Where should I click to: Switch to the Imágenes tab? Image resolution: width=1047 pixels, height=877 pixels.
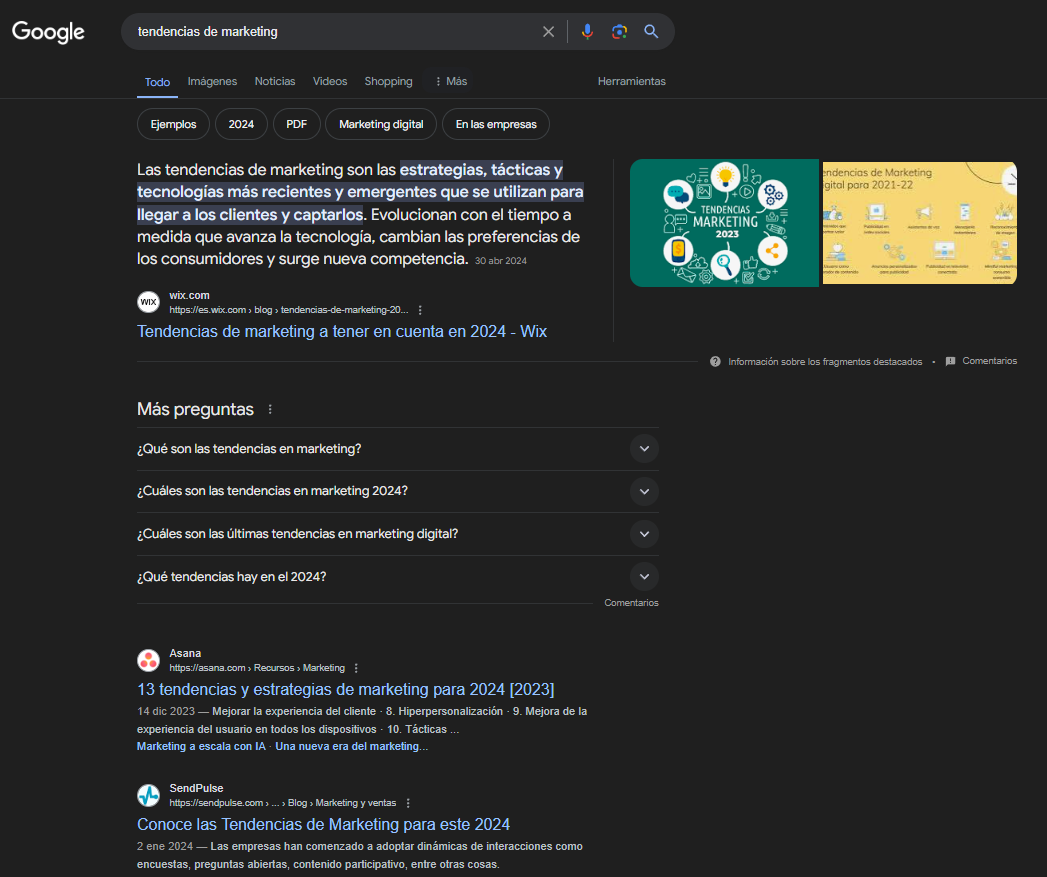coord(212,82)
